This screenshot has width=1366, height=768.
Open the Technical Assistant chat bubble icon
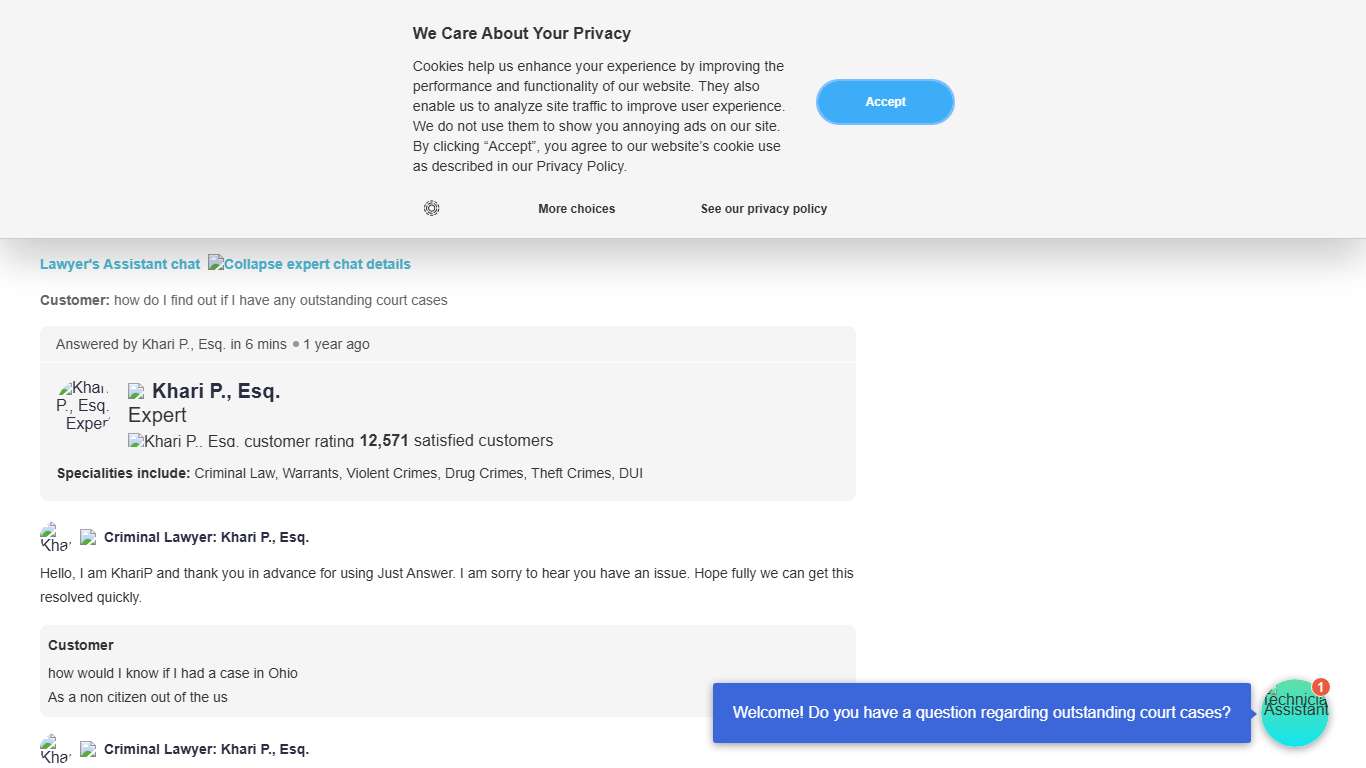click(1294, 714)
